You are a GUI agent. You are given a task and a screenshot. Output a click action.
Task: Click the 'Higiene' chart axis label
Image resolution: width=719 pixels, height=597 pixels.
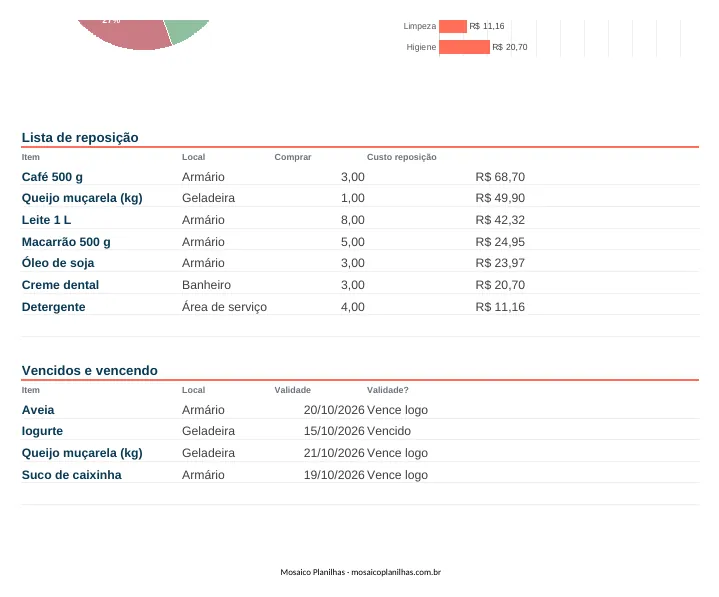[421, 47]
